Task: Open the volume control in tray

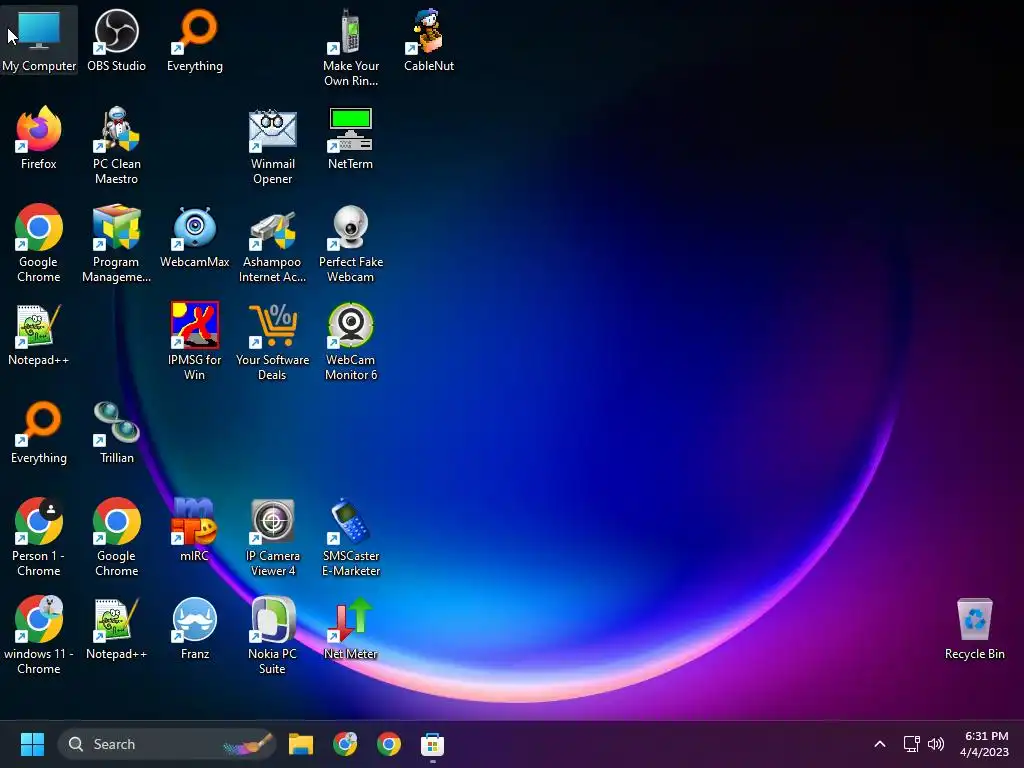Action: (x=936, y=744)
